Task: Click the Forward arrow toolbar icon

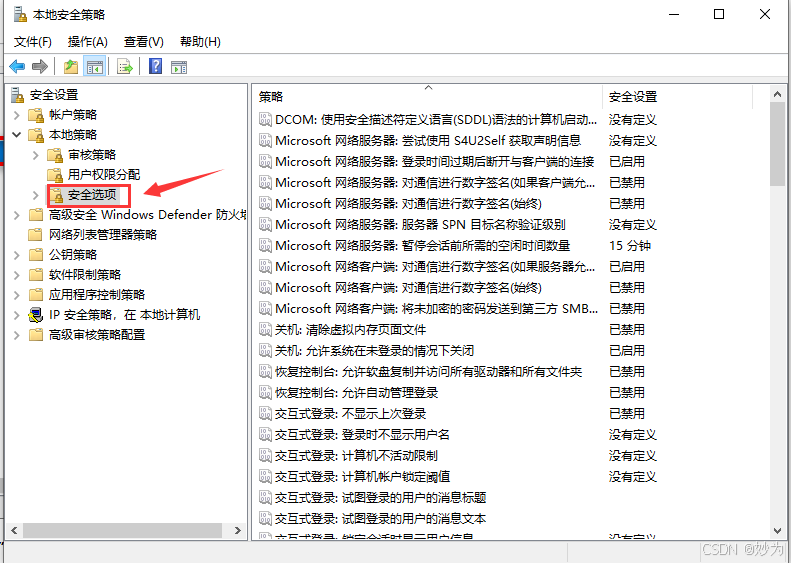Action: pos(39,66)
